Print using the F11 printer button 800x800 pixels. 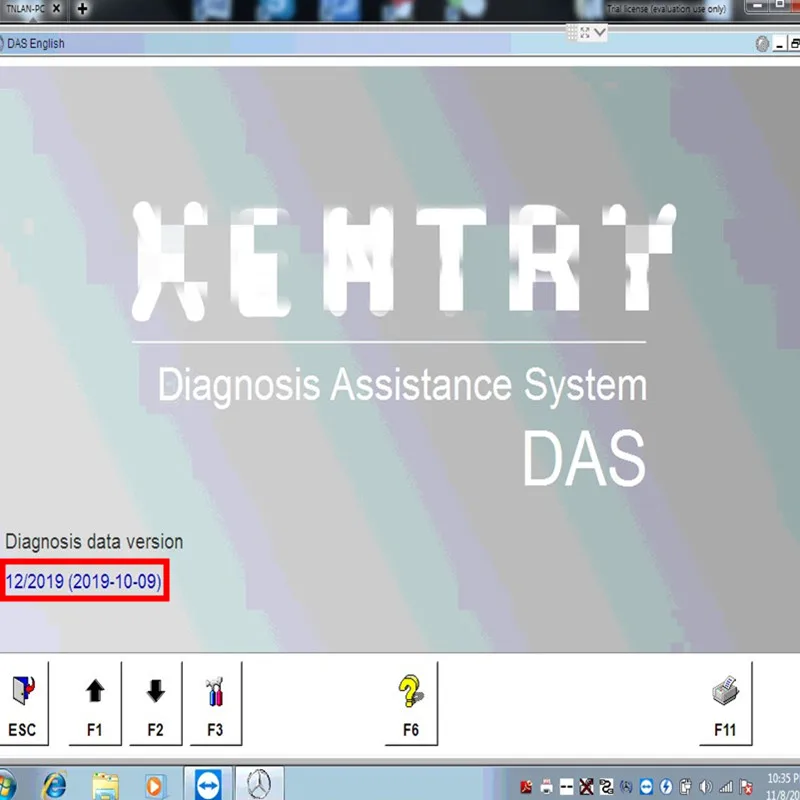pyautogui.click(x=725, y=704)
